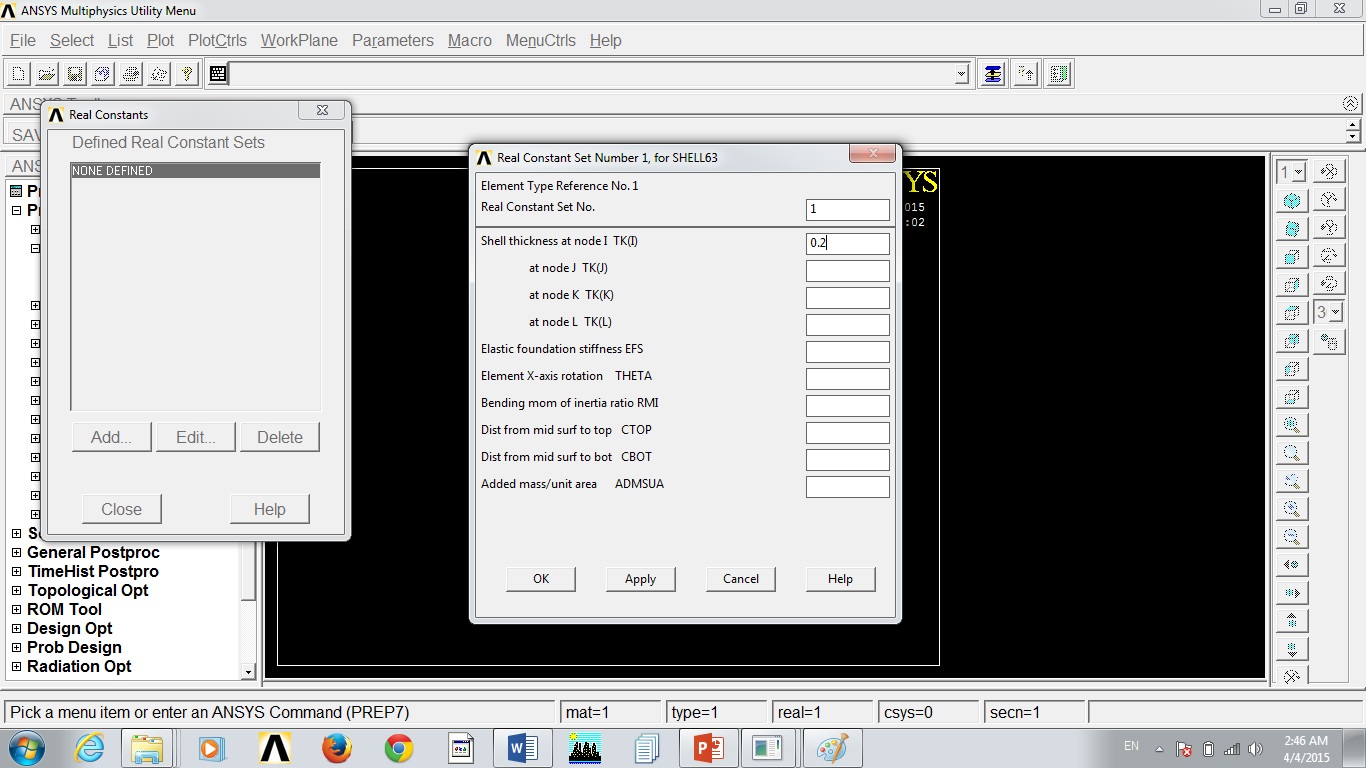Click the Pan Model Up arrow icon
Image resolution: width=1366 pixels, height=768 pixels.
click(x=1292, y=621)
